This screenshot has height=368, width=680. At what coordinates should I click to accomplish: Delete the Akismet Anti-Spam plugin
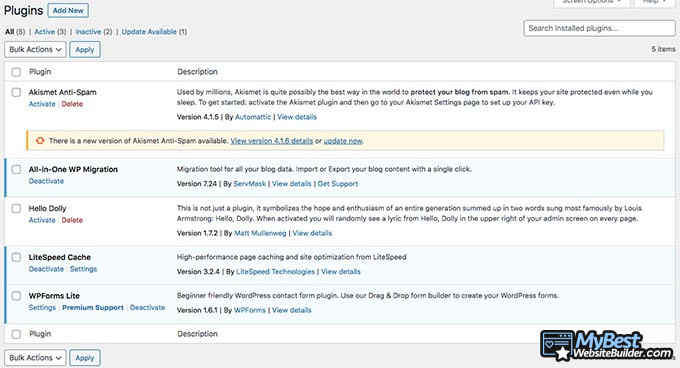click(x=72, y=104)
